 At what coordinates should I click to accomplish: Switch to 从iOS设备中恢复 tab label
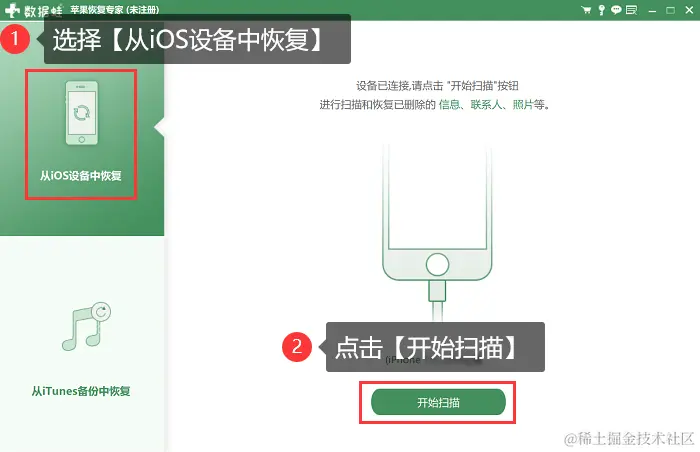(81, 176)
